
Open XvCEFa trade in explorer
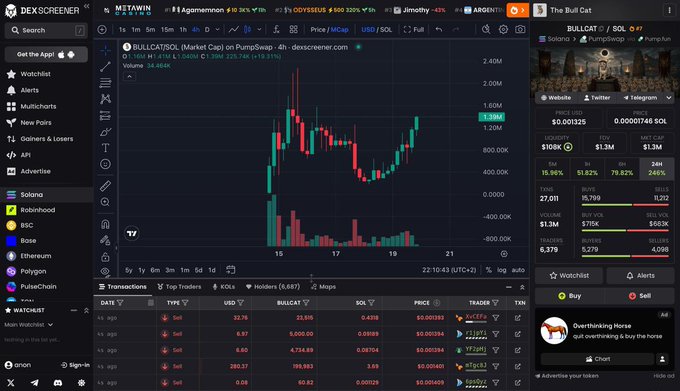coord(517,318)
